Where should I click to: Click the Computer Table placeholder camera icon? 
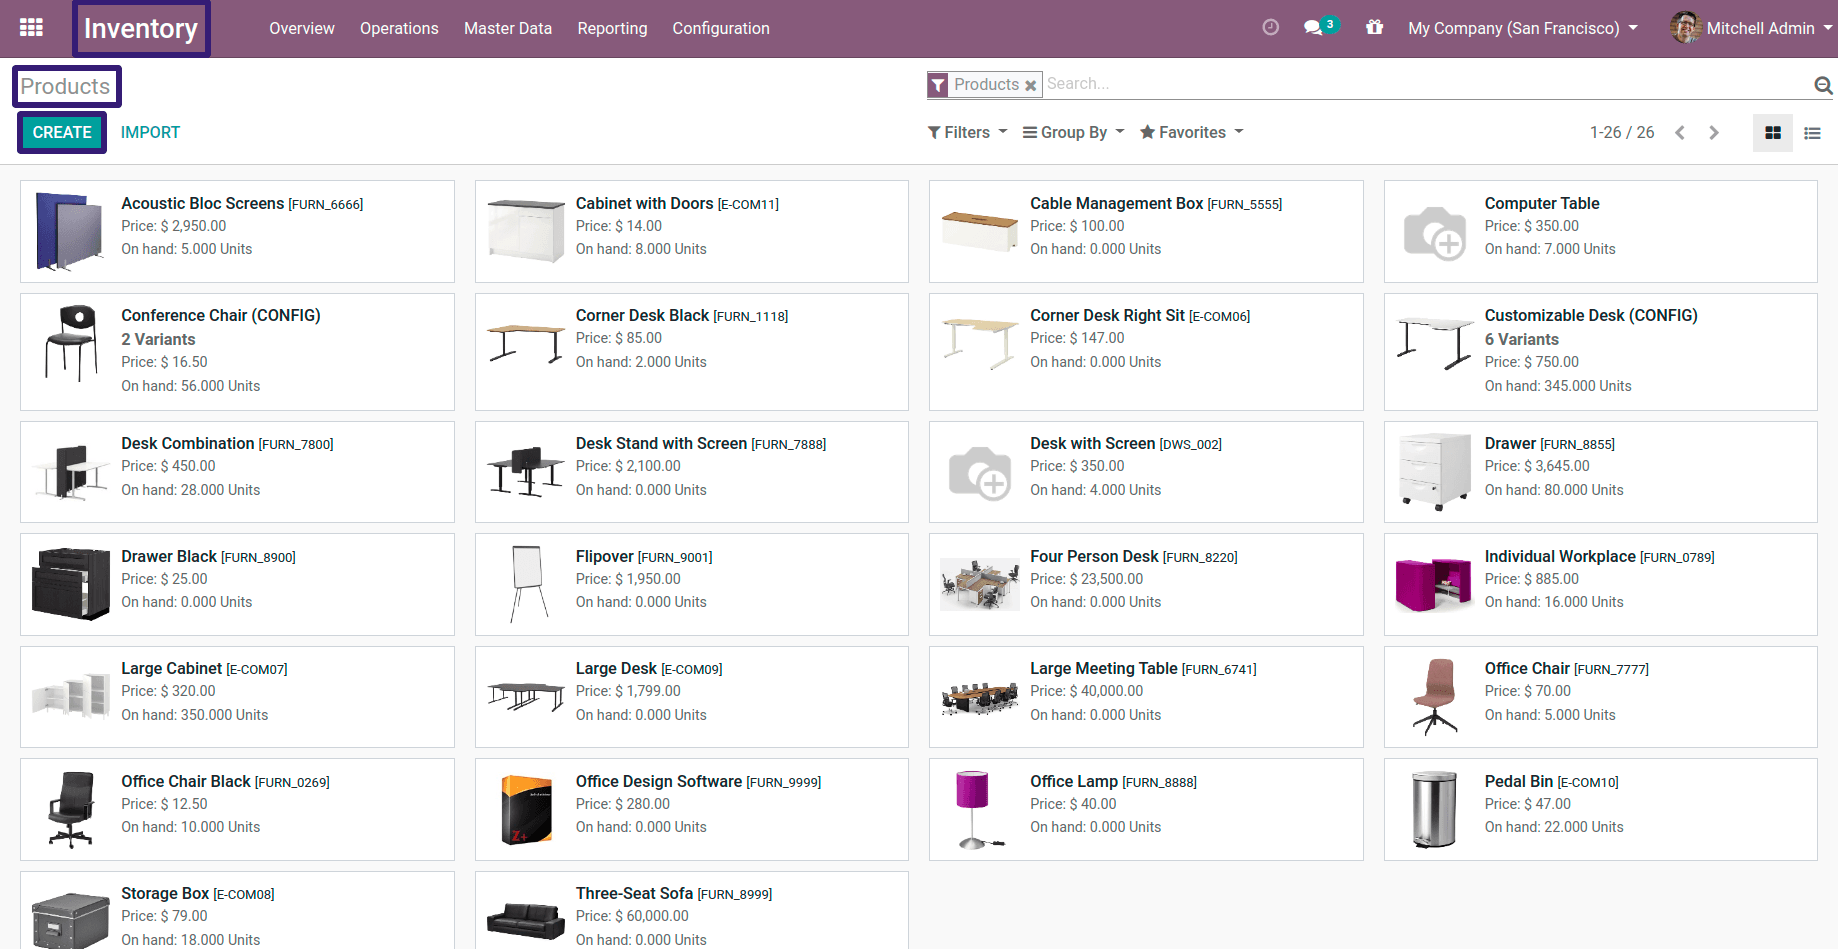(x=1435, y=233)
